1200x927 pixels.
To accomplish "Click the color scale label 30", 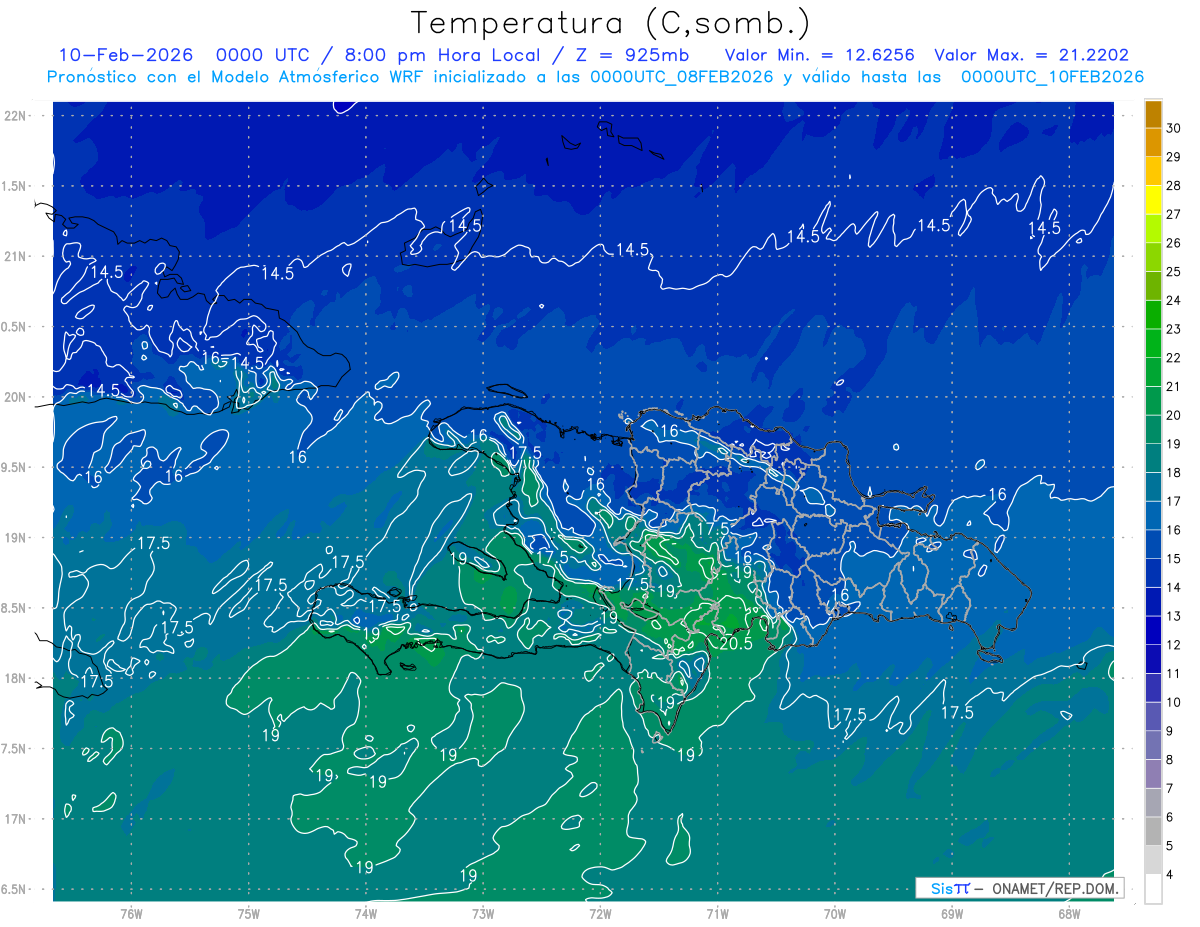I will 1174,128.
